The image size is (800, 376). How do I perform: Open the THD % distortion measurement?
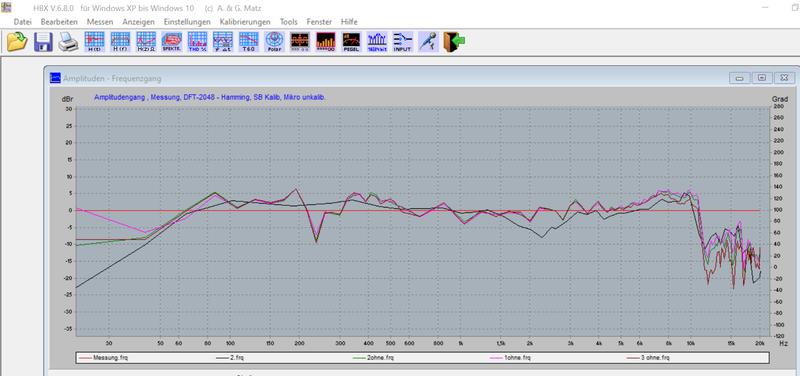pos(197,41)
